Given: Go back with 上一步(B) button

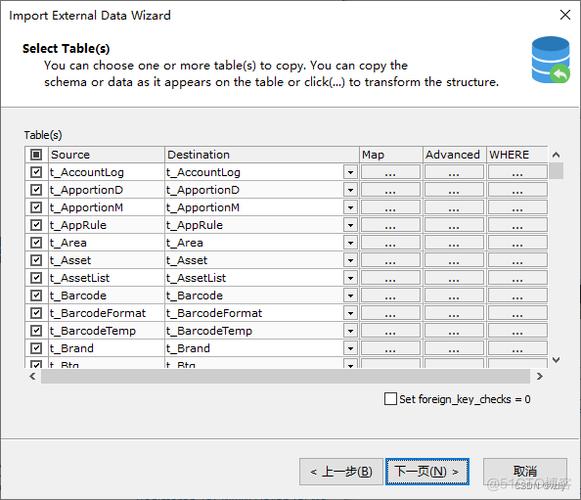Looking at the screenshot, I should pyautogui.click(x=341, y=471).
